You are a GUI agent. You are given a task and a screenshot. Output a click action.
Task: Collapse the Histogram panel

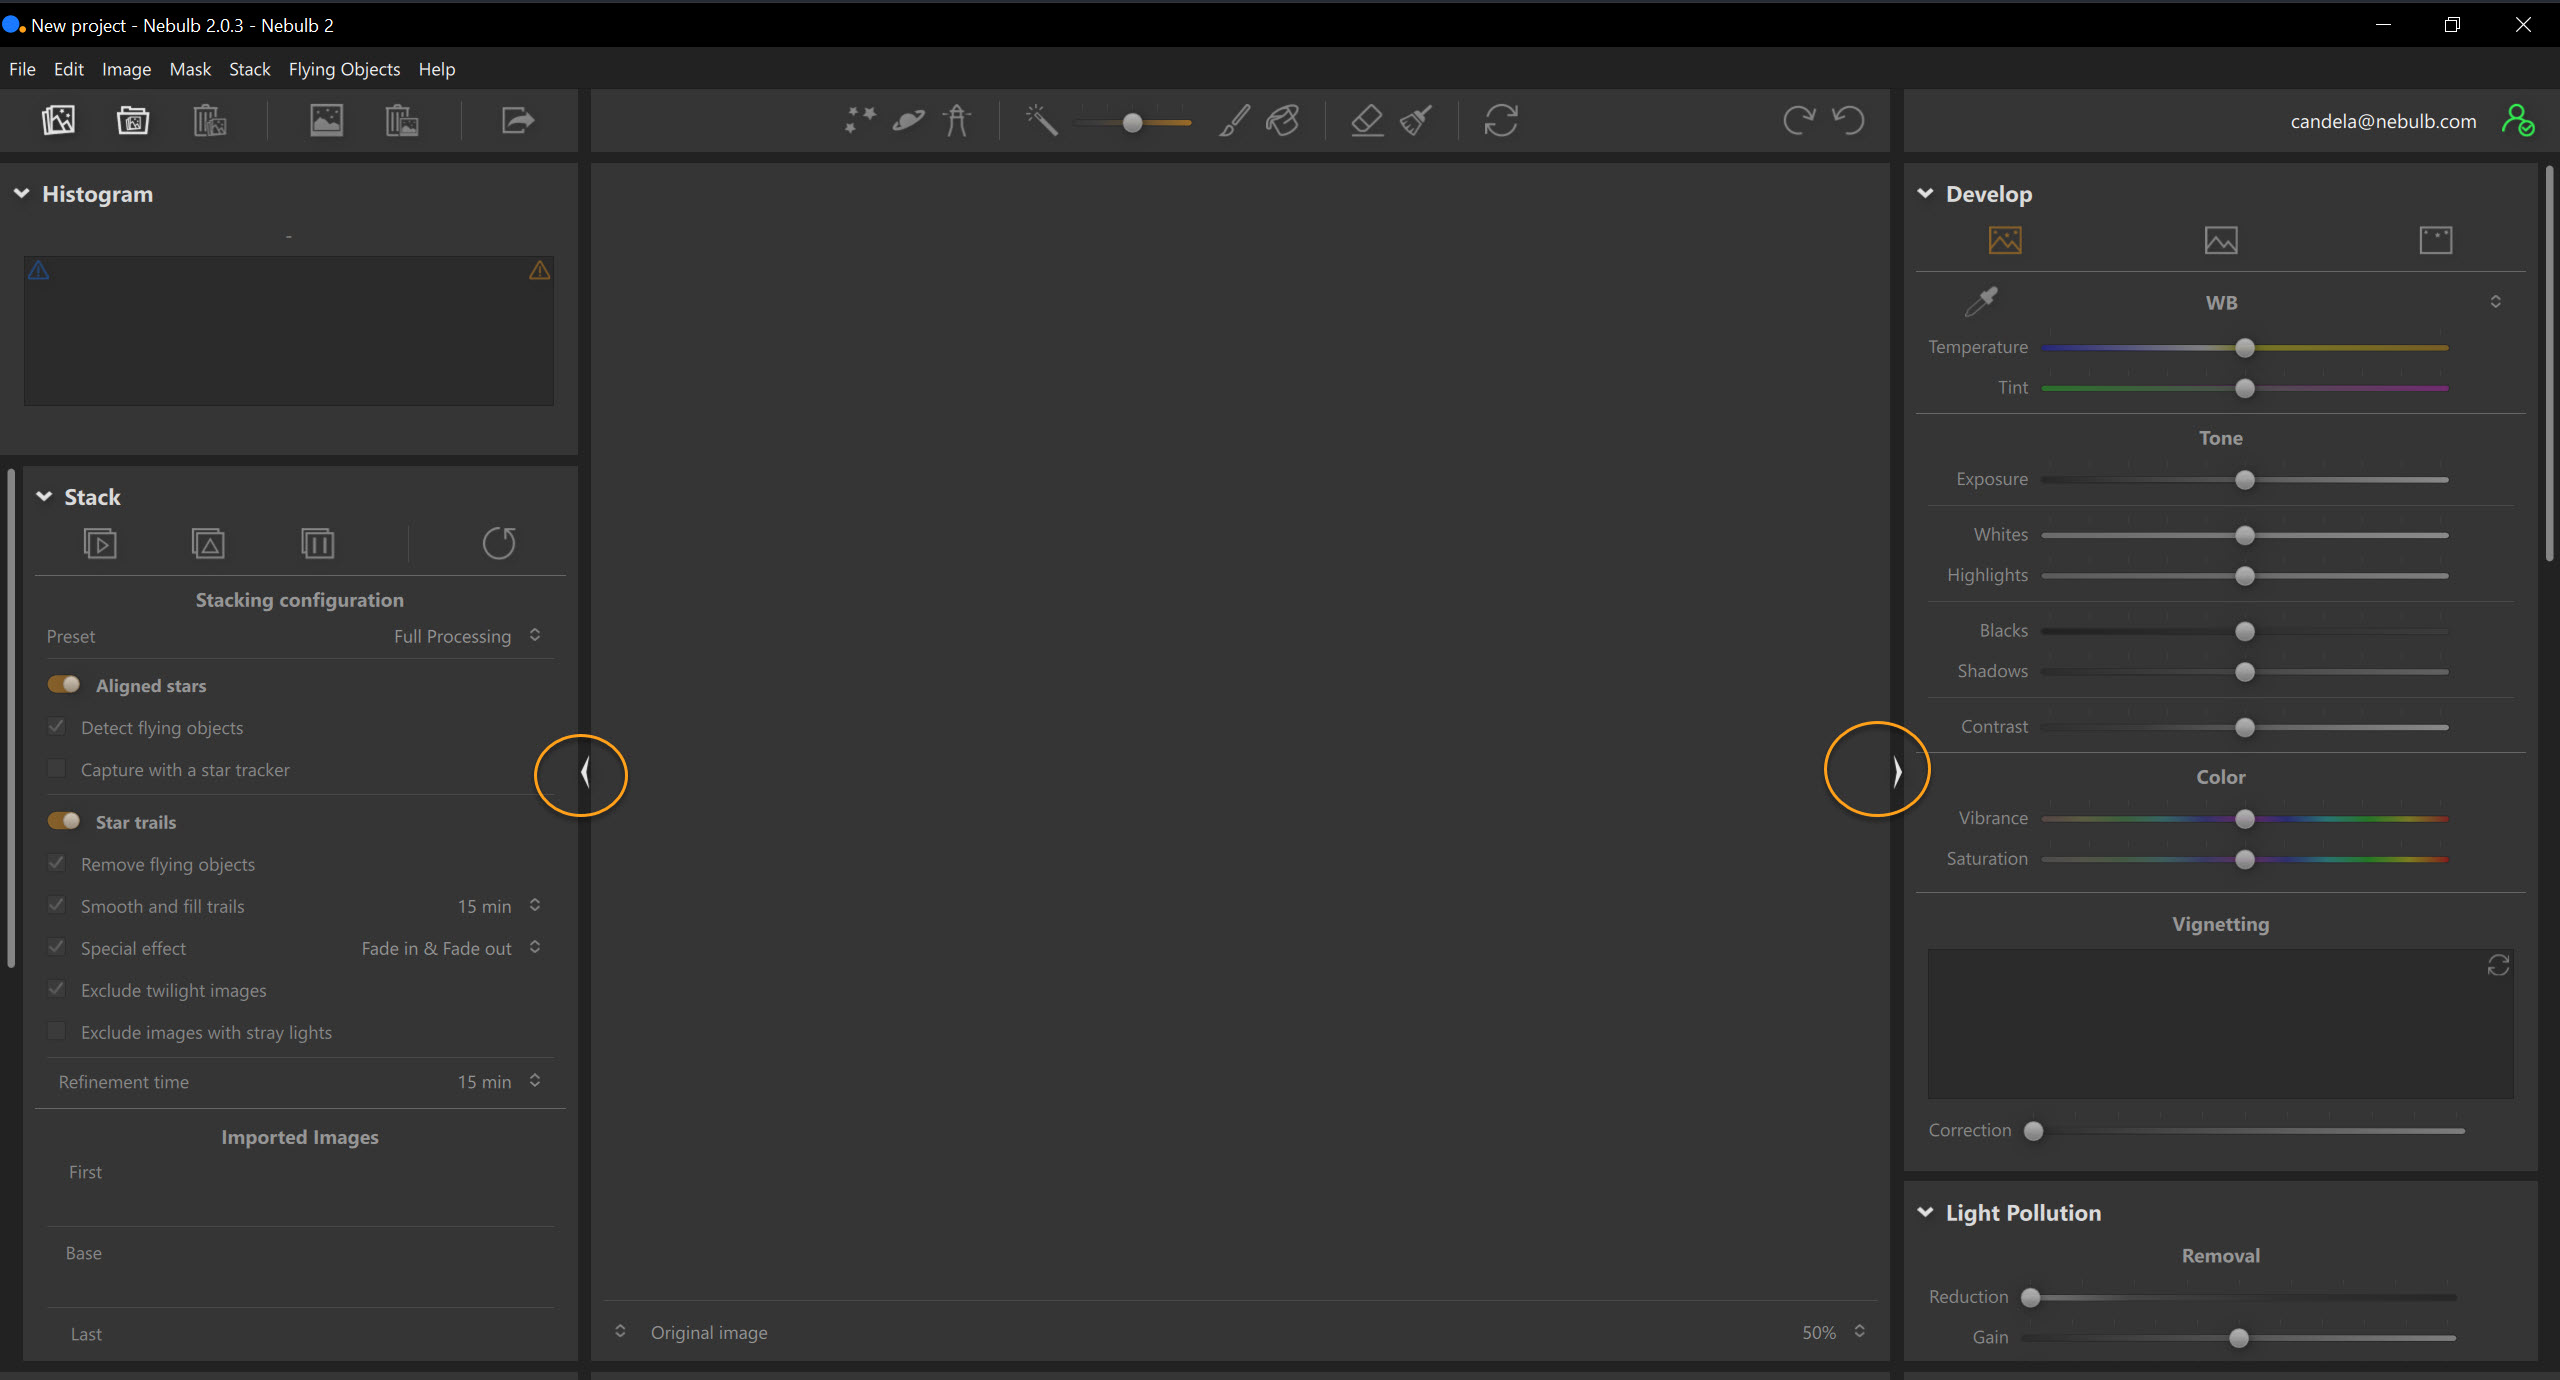[x=21, y=194]
